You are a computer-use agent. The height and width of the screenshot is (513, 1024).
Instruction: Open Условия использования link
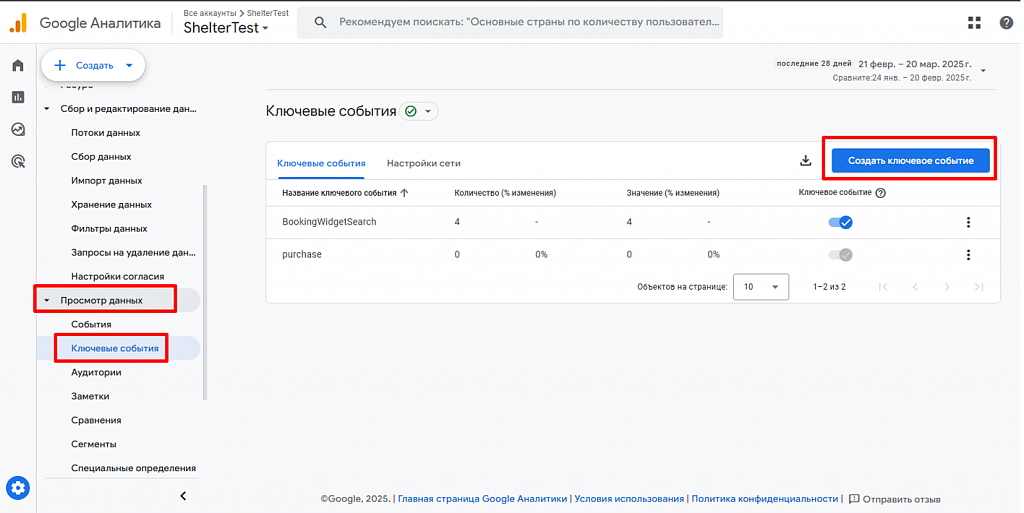coord(629,499)
